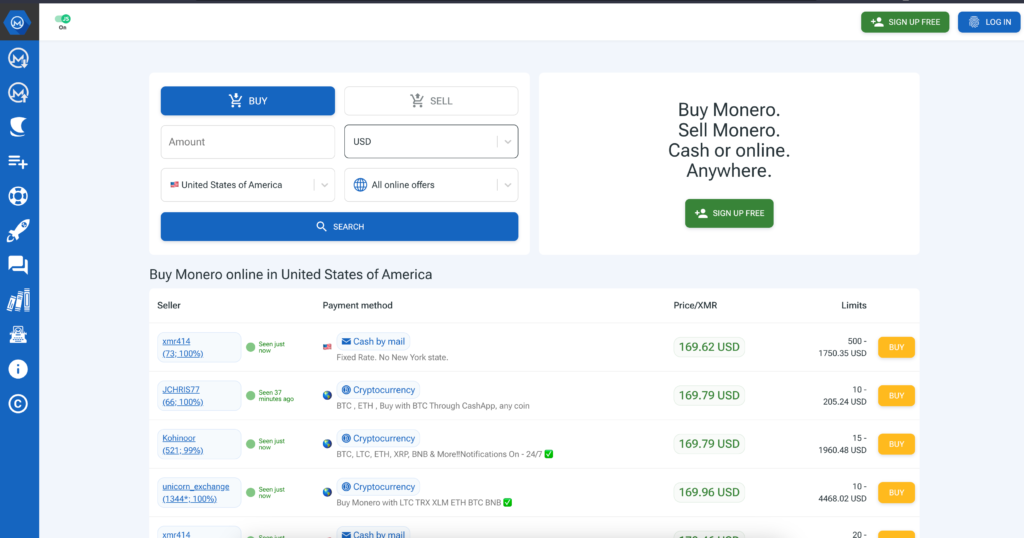The width and height of the screenshot is (1024, 538).
Task: Open the buy Monero sidebar icon with down arrow
Action: tap(18, 58)
